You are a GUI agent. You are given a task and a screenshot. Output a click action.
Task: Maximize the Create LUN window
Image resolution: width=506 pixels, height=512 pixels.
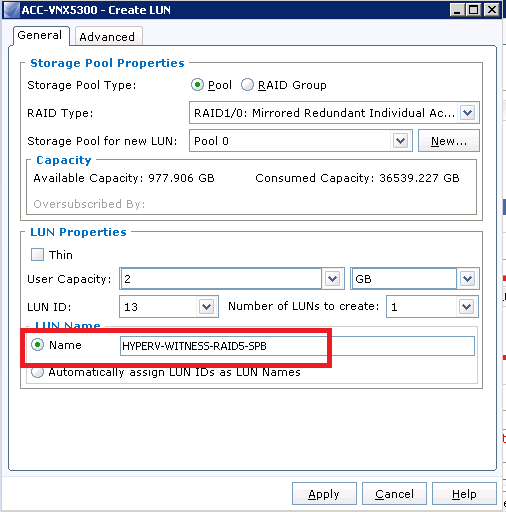(474, 10)
